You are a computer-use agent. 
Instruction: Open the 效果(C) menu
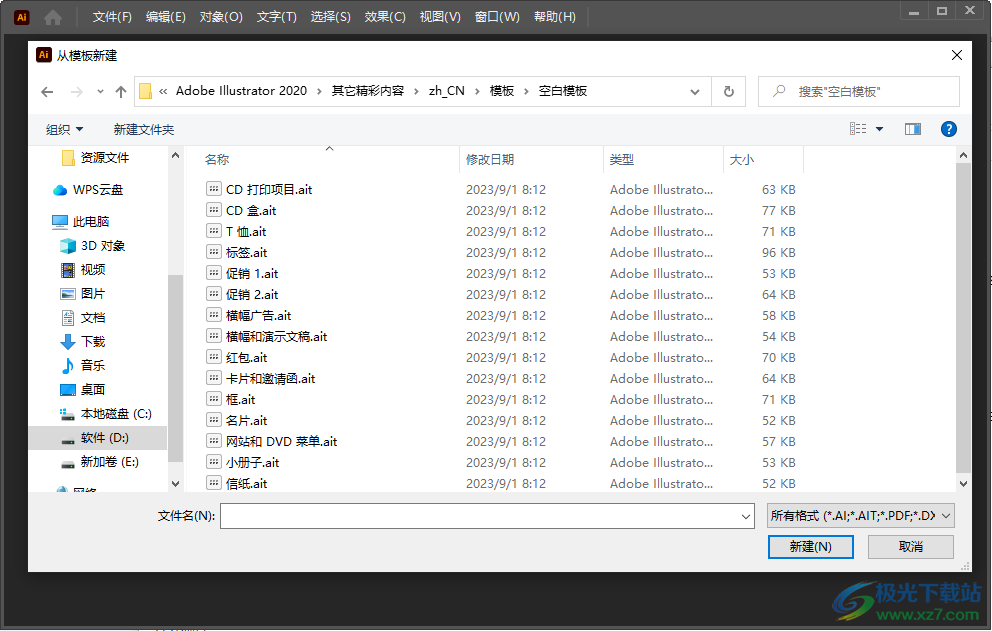[x=385, y=16]
